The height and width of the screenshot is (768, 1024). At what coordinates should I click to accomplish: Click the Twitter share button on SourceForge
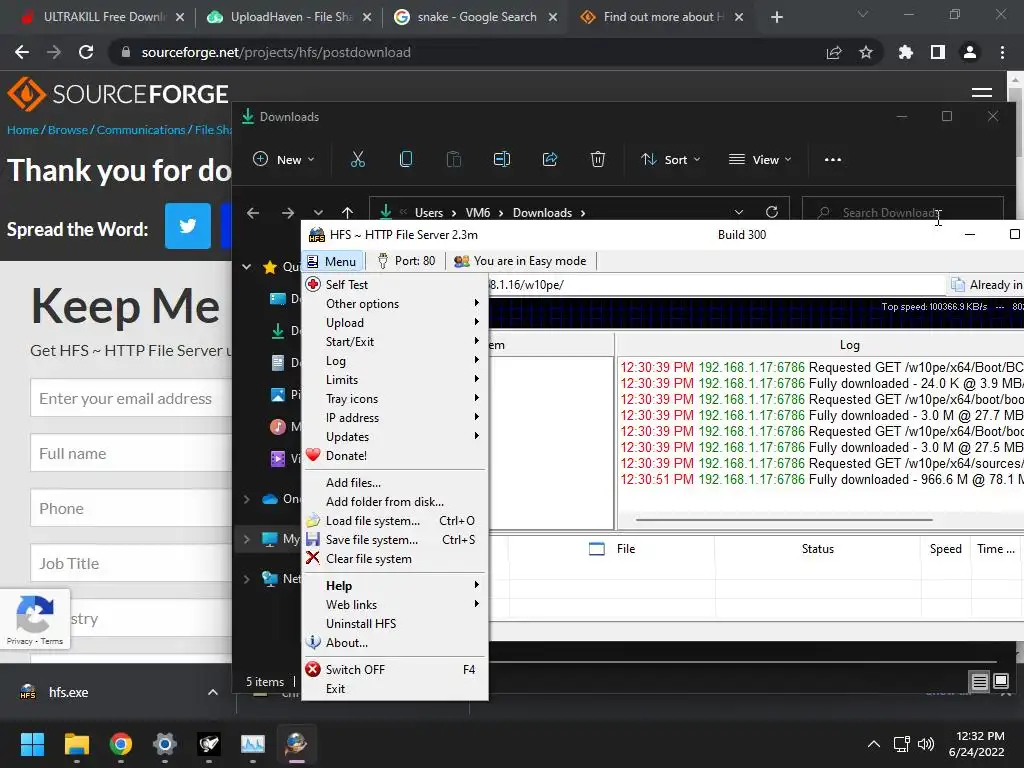(x=187, y=226)
